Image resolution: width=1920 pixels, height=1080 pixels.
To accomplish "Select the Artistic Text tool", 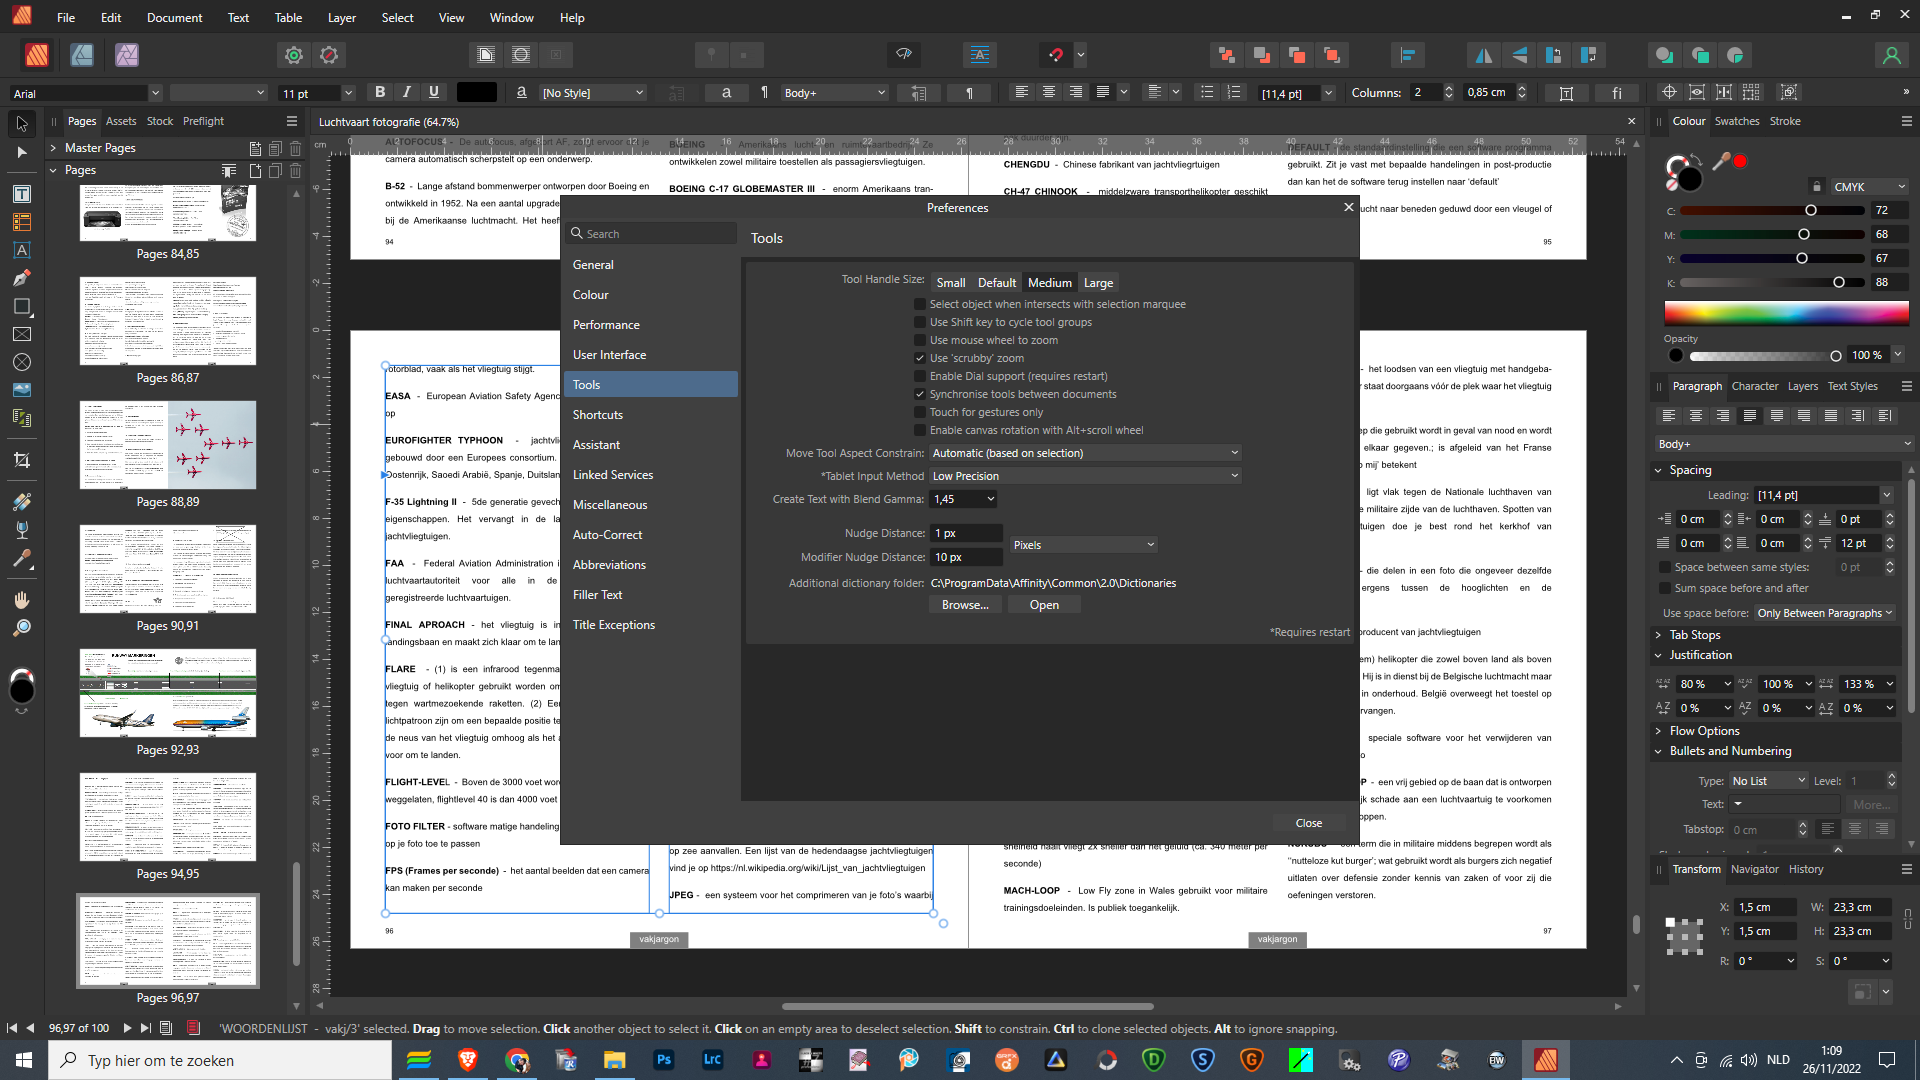I will tap(22, 250).
